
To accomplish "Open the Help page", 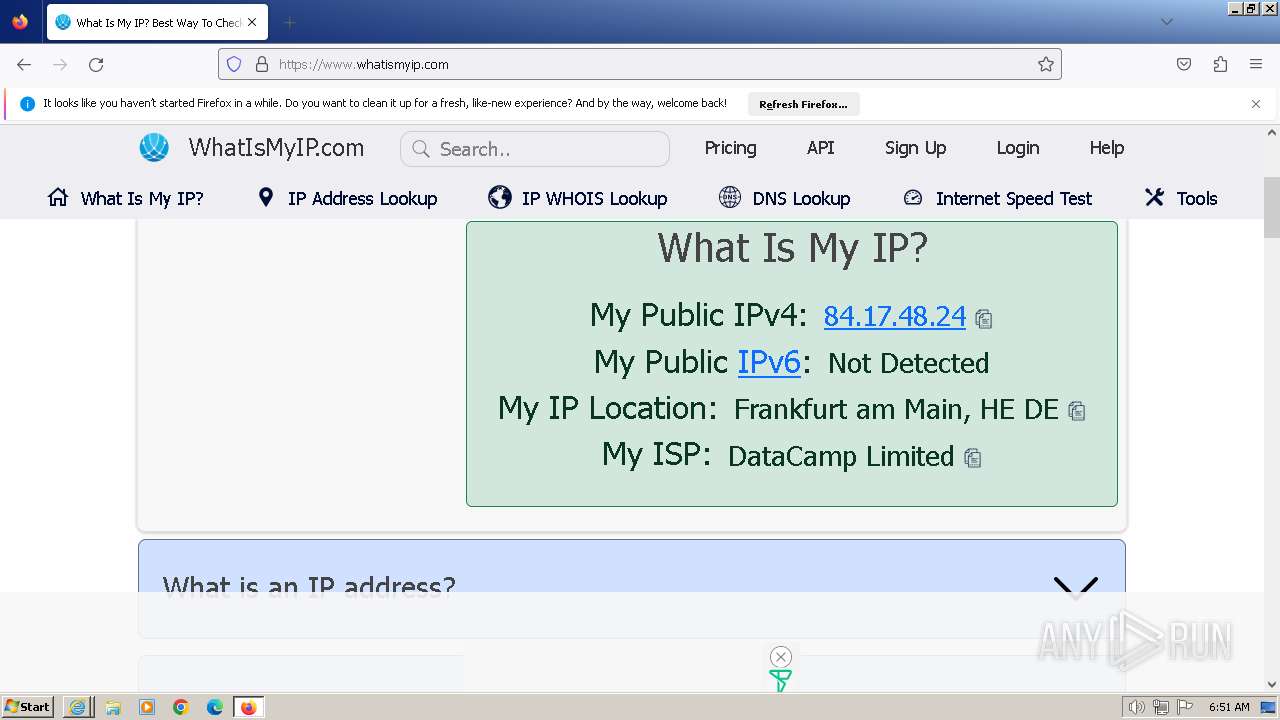I will [x=1107, y=148].
